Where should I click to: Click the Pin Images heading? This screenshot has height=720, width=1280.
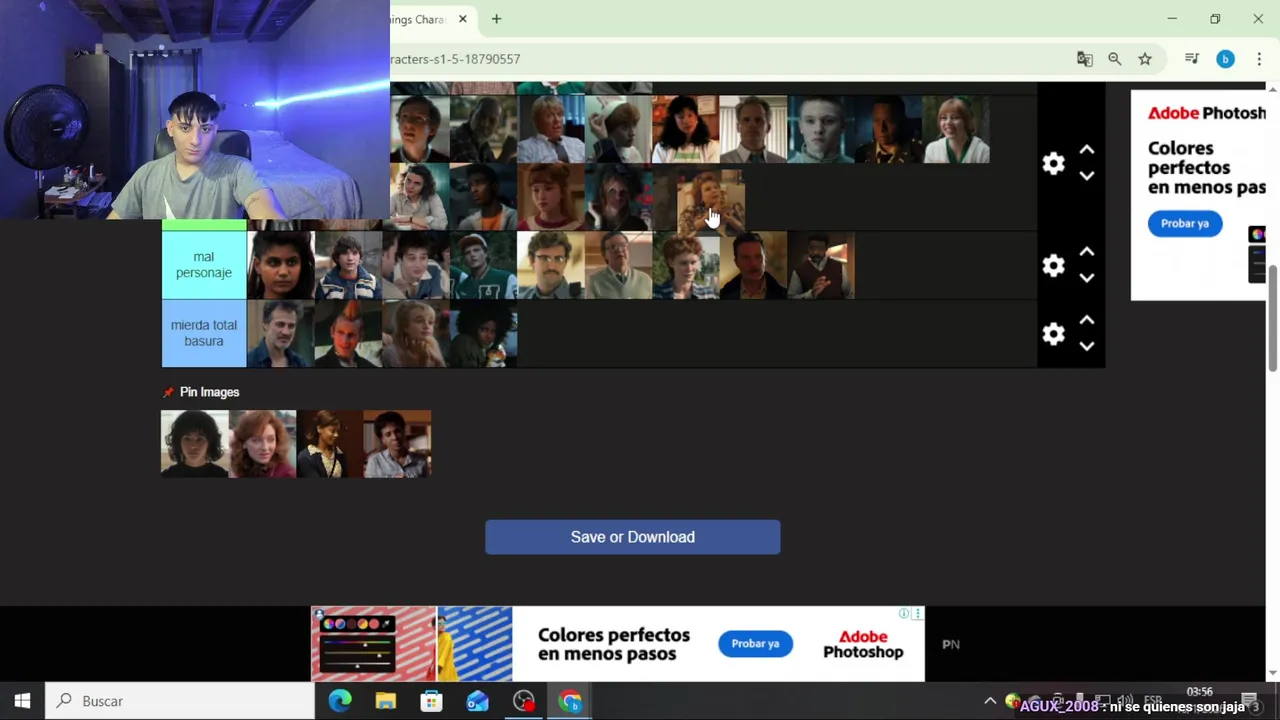pos(209,392)
